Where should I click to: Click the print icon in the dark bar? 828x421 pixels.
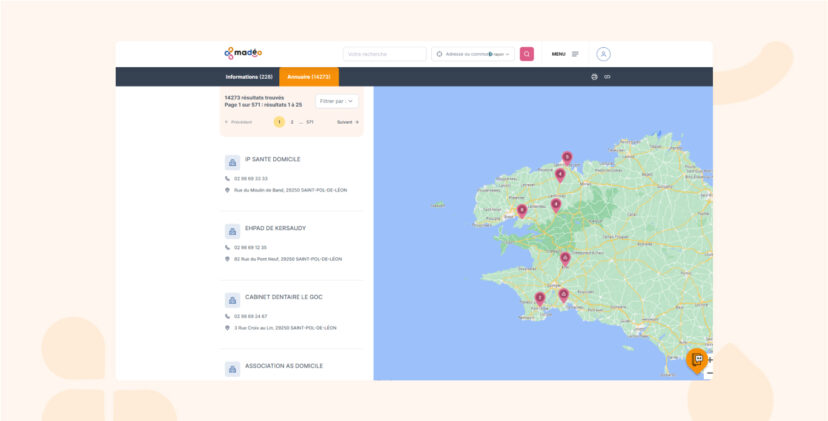click(594, 77)
